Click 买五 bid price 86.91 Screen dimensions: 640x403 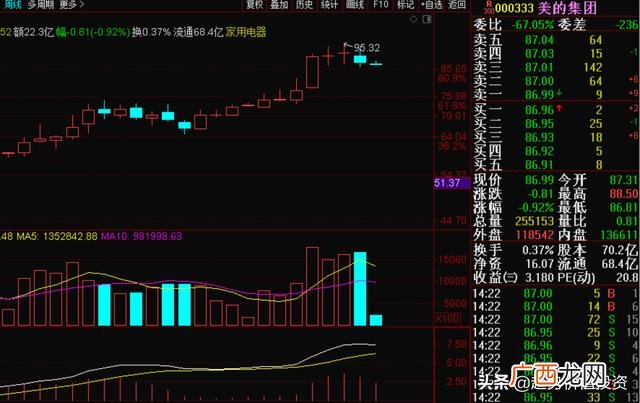click(539, 165)
